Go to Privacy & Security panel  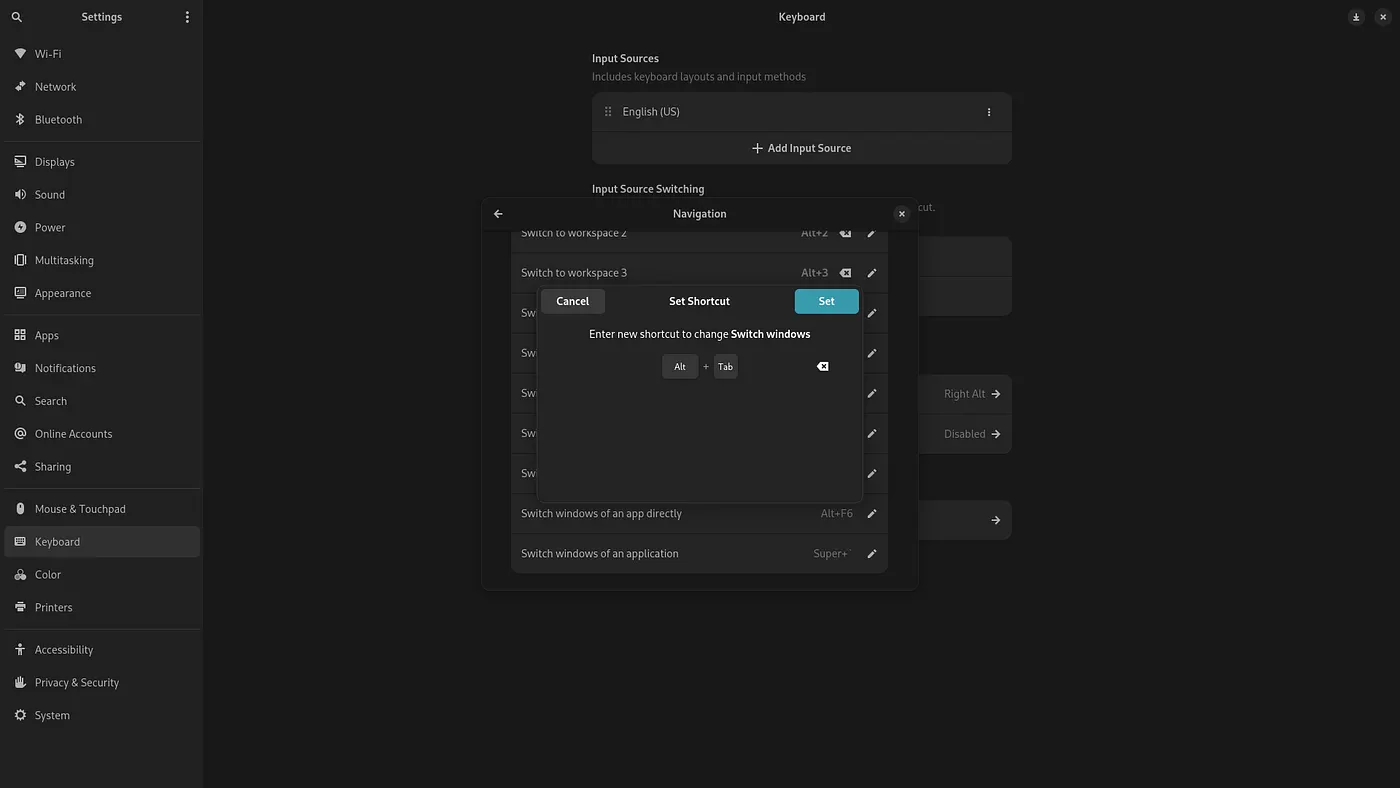pos(102,683)
